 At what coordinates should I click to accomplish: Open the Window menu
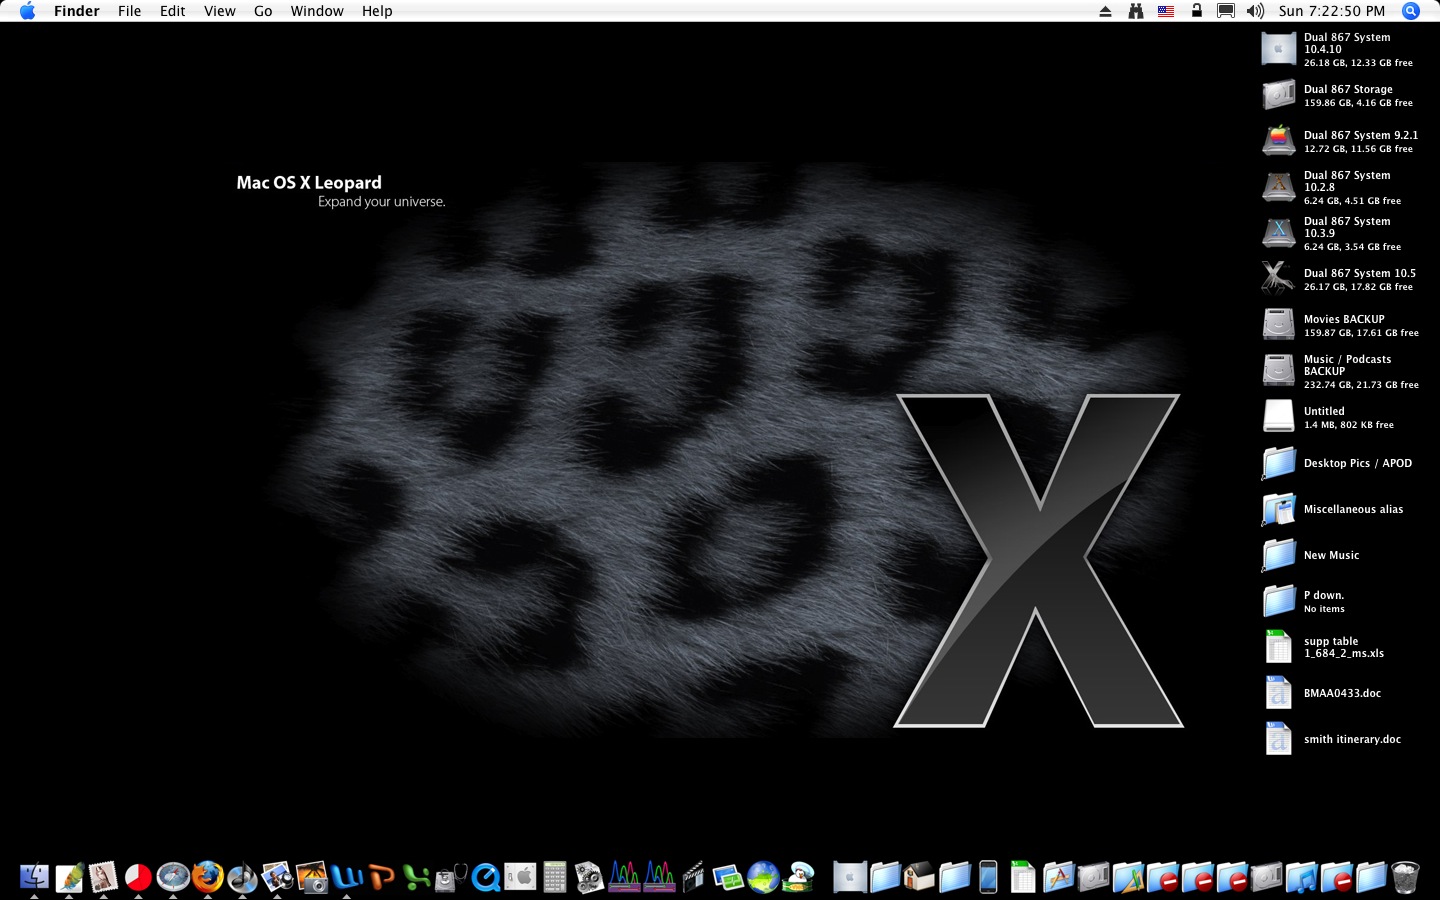(x=317, y=11)
